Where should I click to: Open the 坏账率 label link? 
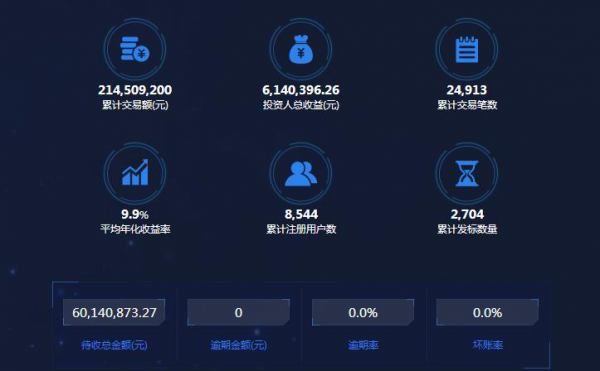tap(488, 345)
